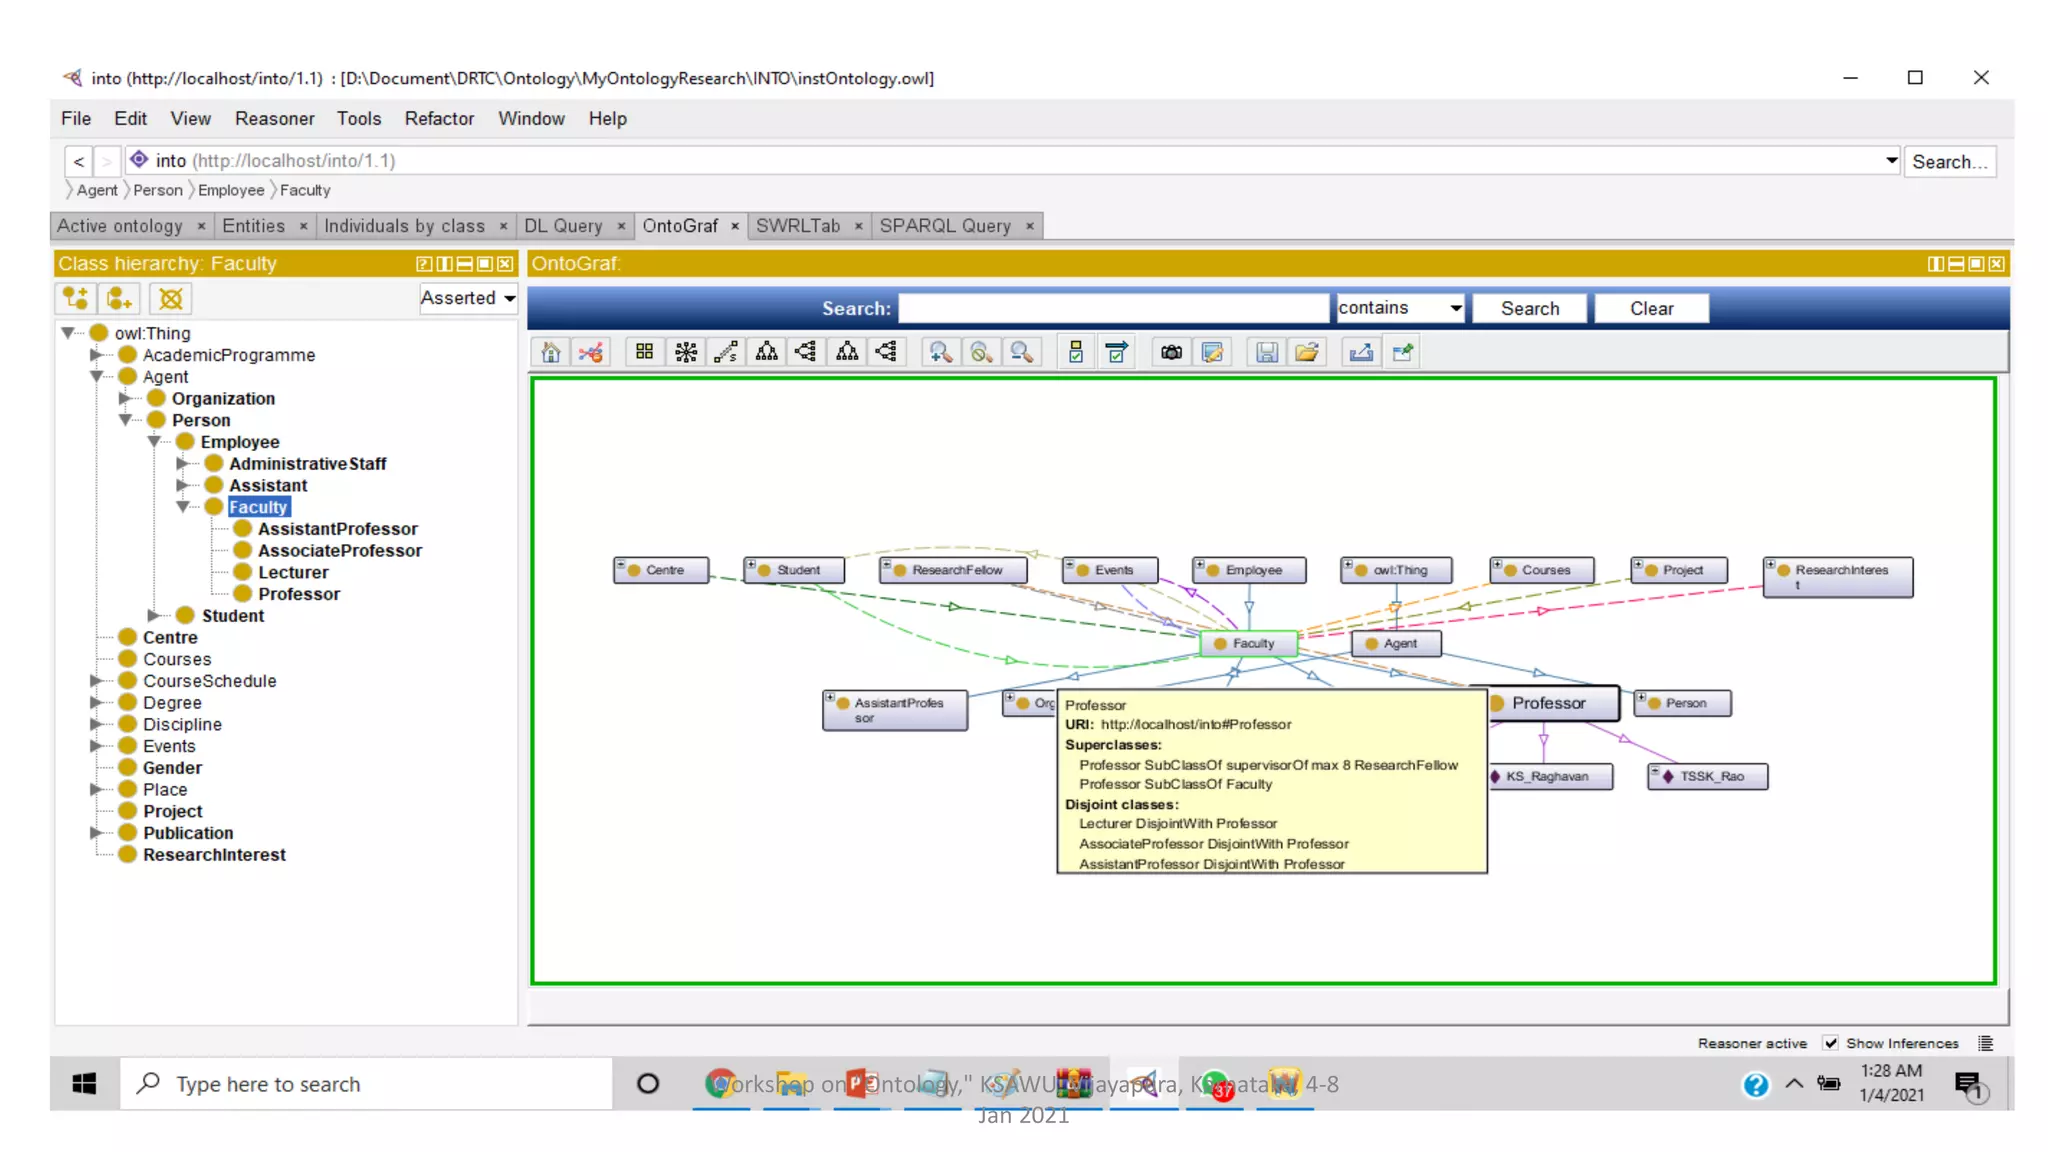Switch to the SPARQL Query tab
This screenshot has height=1152, width=2048.
point(945,226)
